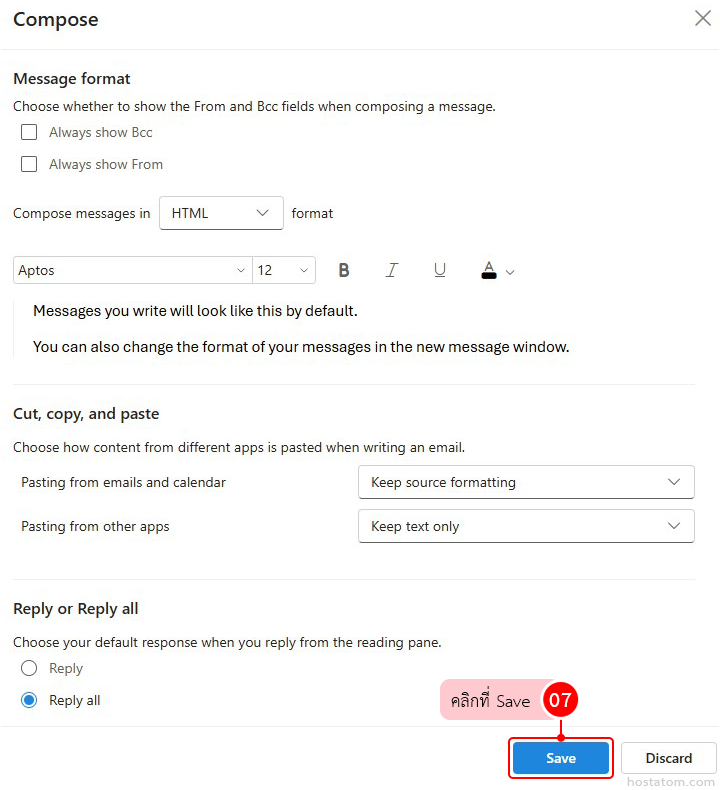This screenshot has width=720, height=790.
Task: Close the Compose settings panel
Action: 702,19
